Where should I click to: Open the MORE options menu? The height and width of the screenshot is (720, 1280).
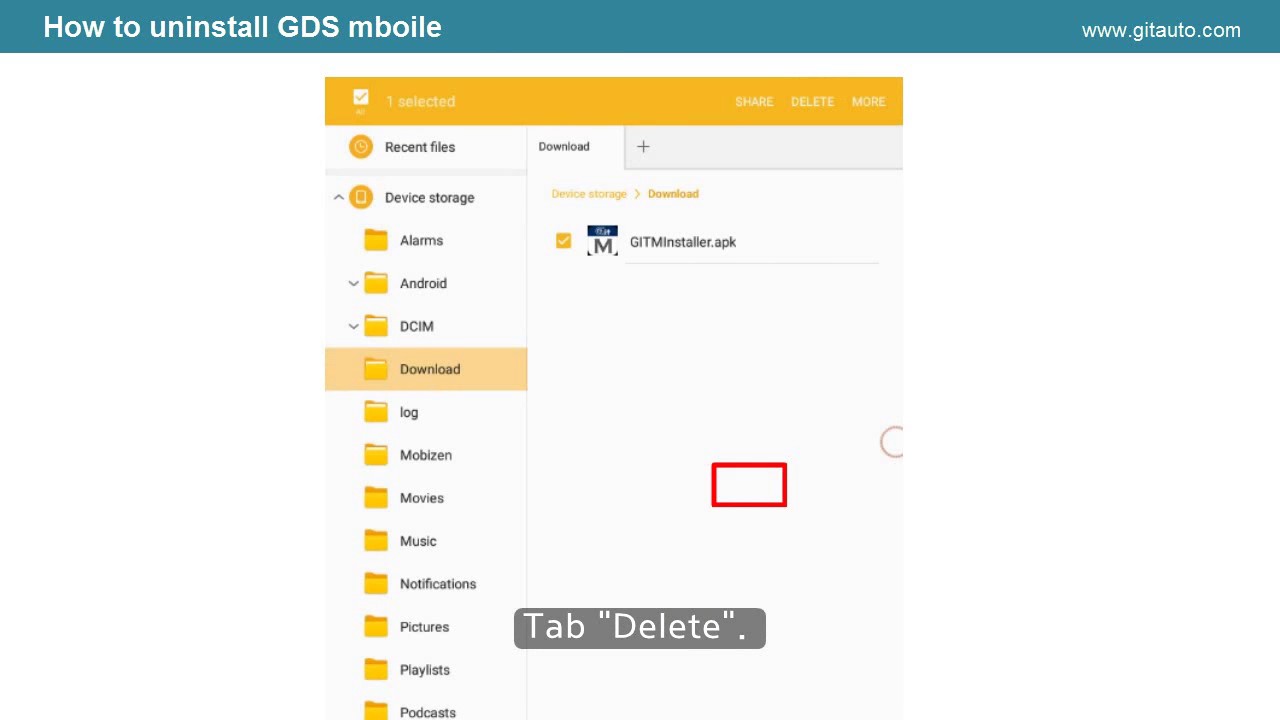click(x=868, y=102)
